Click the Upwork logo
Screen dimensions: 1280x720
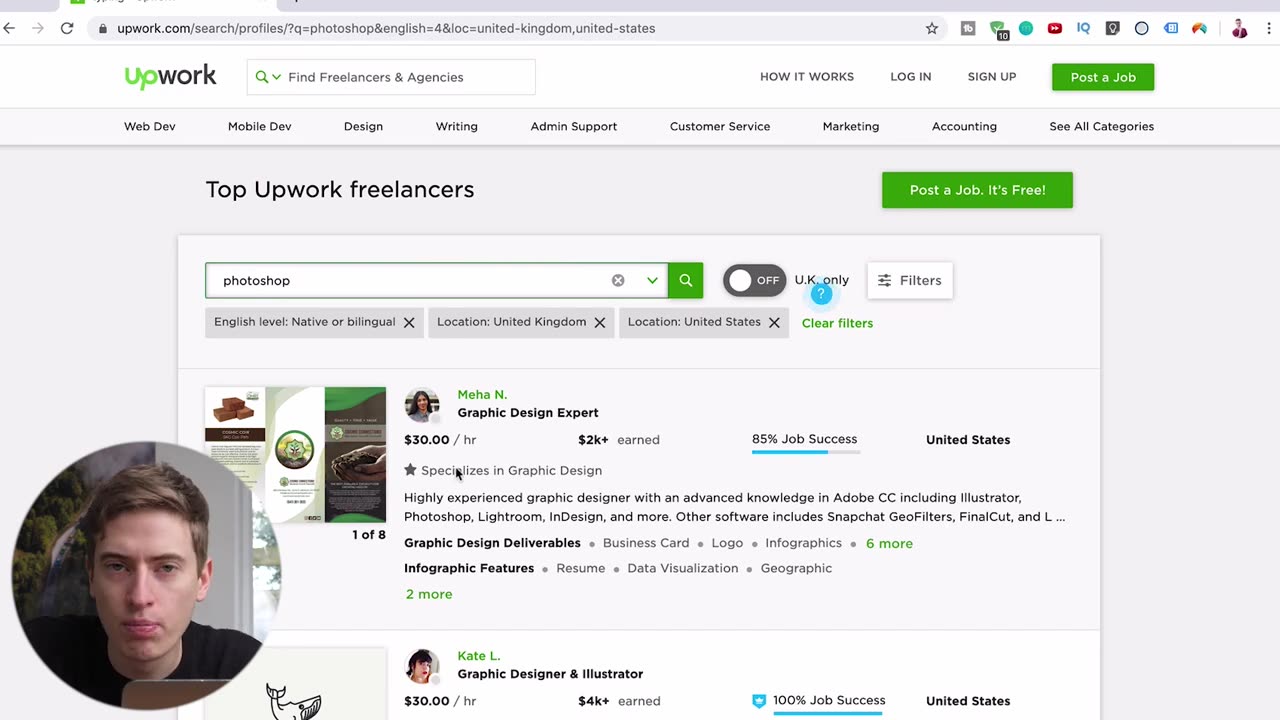pyautogui.click(x=170, y=77)
